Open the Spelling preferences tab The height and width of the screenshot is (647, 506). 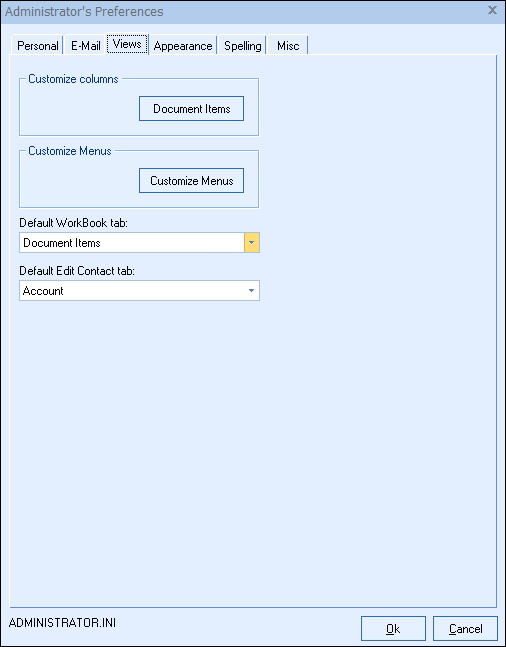click(243, 45)
